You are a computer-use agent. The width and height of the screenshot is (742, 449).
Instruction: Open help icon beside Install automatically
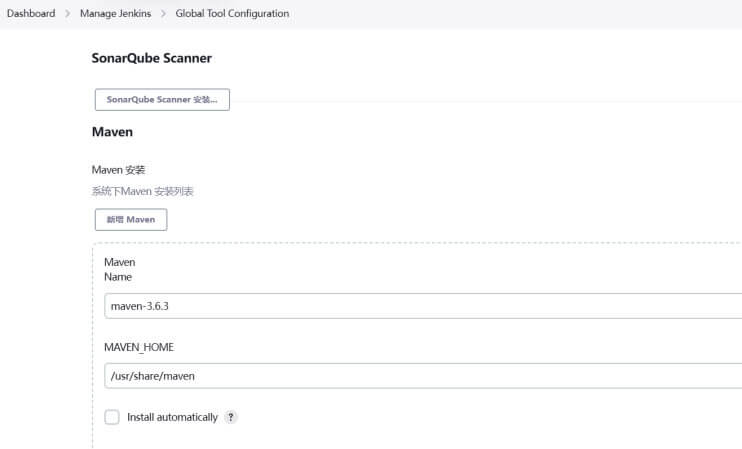pyautogui.click(x=230, y=417)
